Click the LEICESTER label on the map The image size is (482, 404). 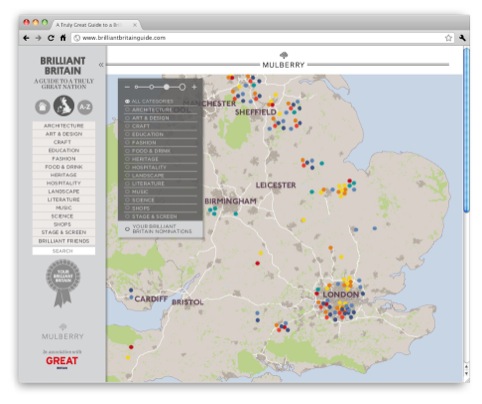(x=276, y=185)
